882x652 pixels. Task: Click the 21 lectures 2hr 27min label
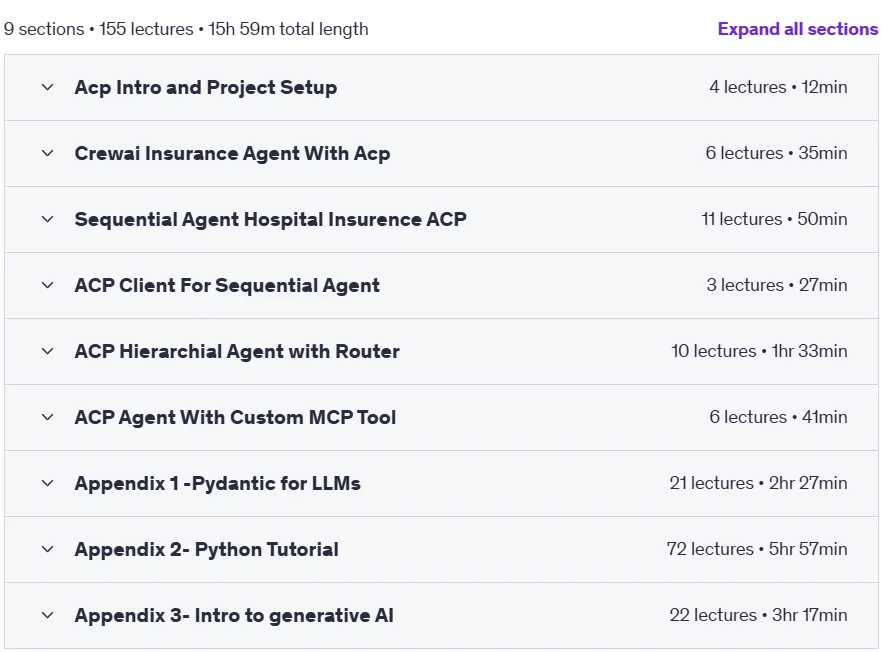pos(758,483)
